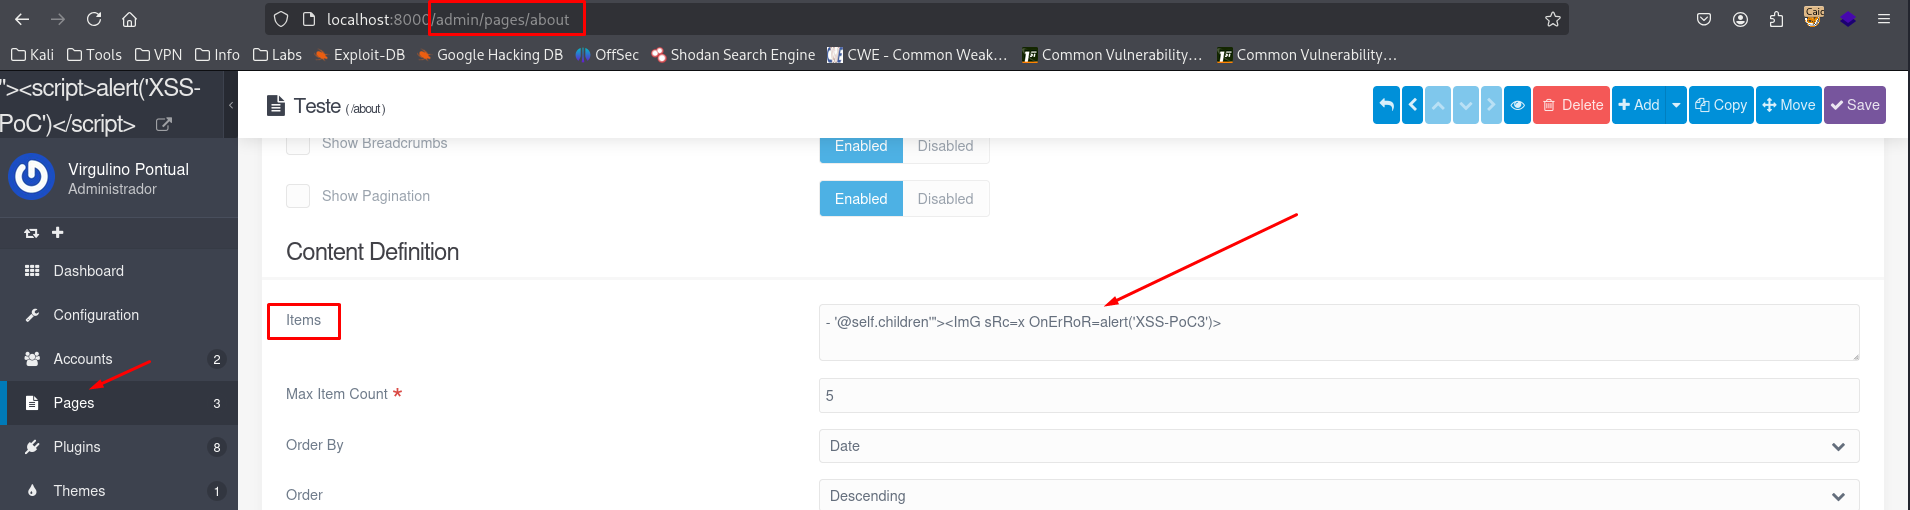Click the left chevron previous-page button
The height and width of the screenshot is (510, 1910).
click(1412, 105)
